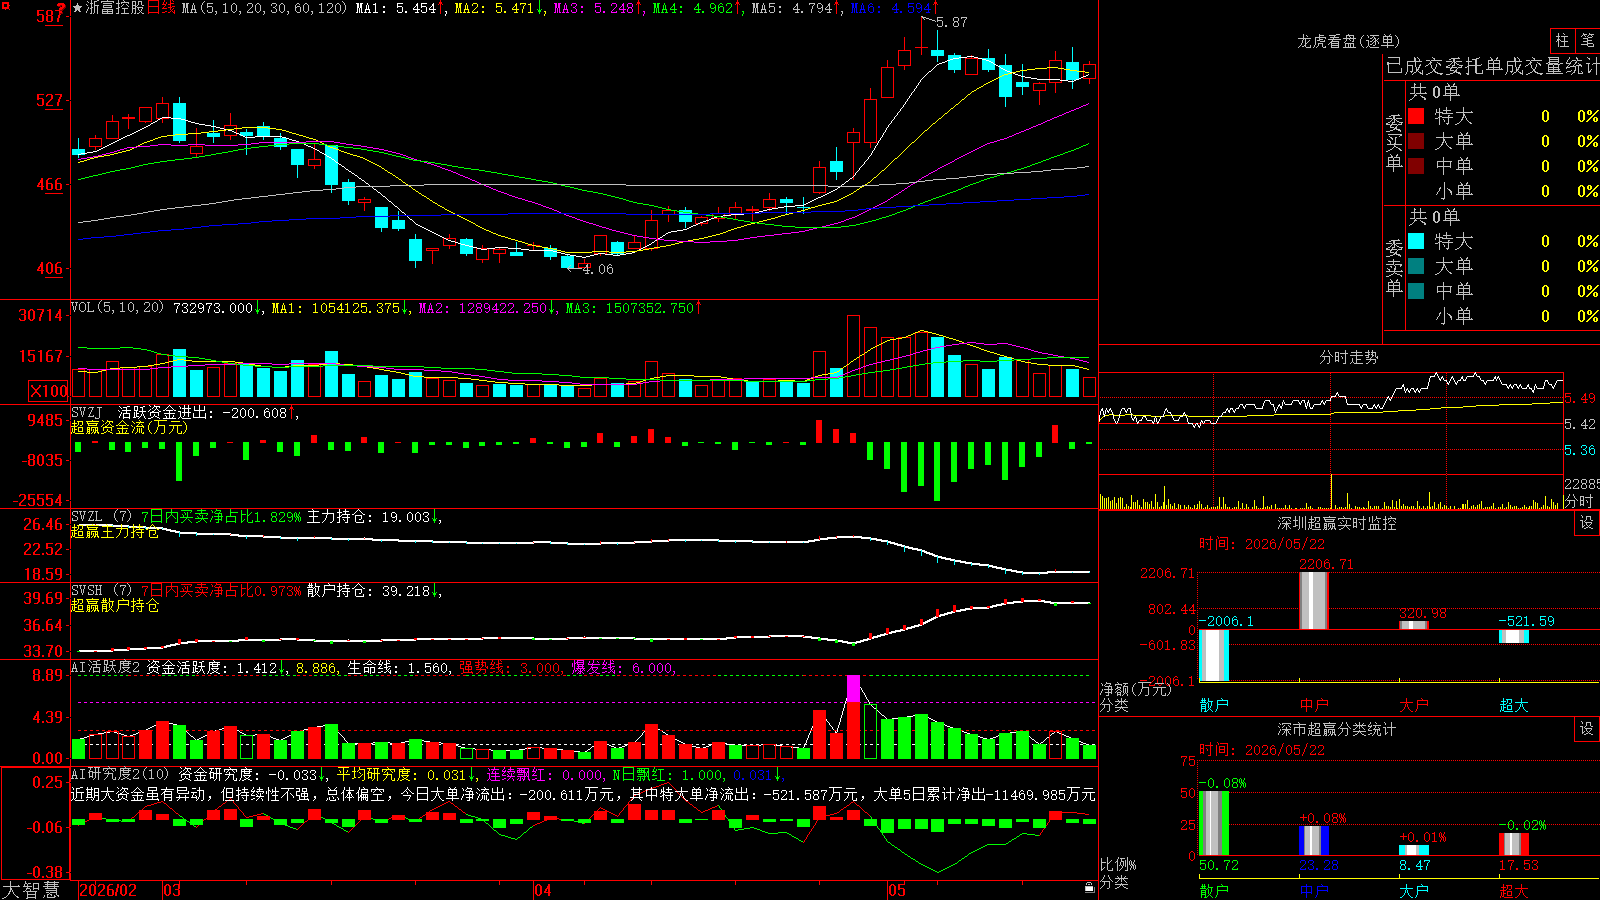Viewport: 1600px width, 900px height.
Task: Click the 爆发线: 6.000 label
Action: click(623, 667)
